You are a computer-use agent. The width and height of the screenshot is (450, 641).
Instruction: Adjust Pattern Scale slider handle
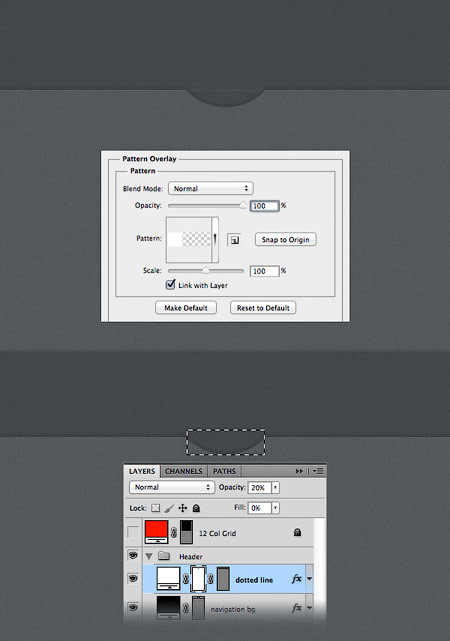206,271
